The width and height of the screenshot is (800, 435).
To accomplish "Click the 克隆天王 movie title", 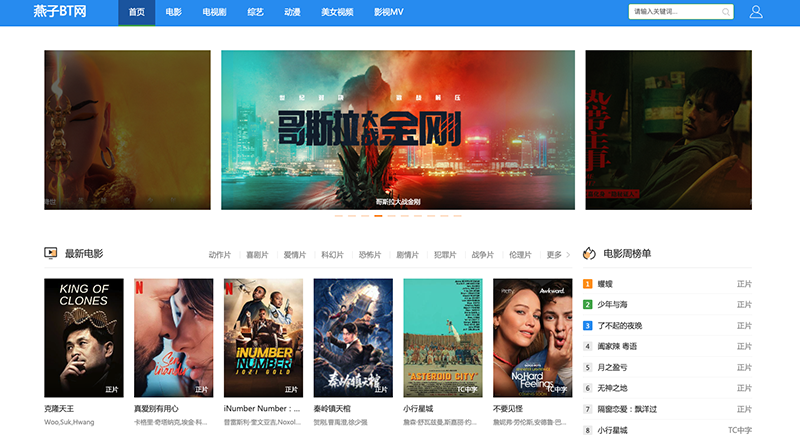I will tap(59, 409).
